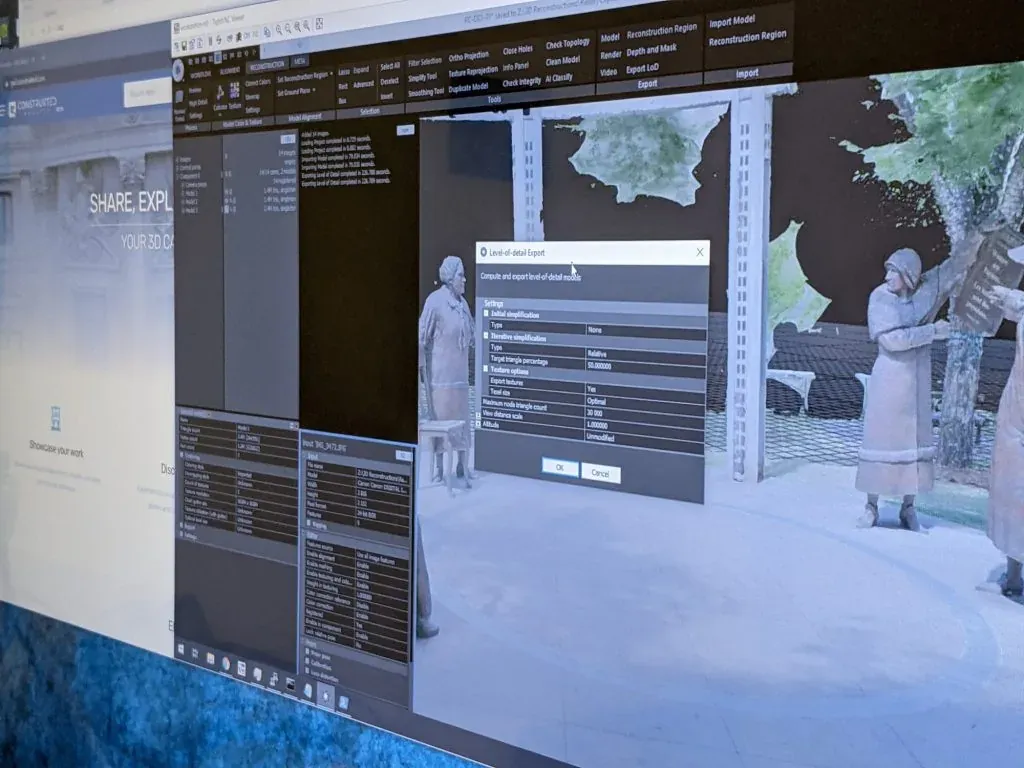Click Check Topology tool
This screenshot has width=1024, height=768.
pyautogui.click(x=568, y=44)
